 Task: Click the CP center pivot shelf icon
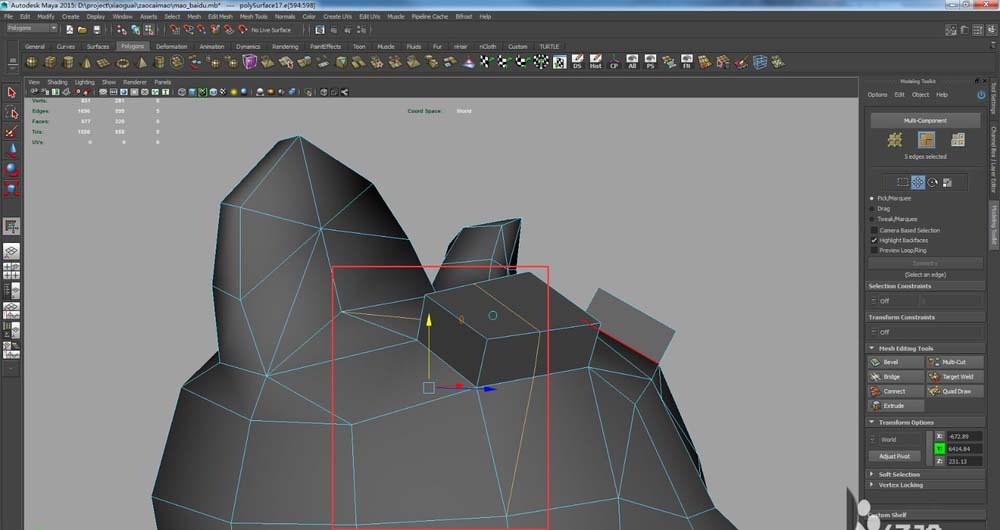[614, 62]
